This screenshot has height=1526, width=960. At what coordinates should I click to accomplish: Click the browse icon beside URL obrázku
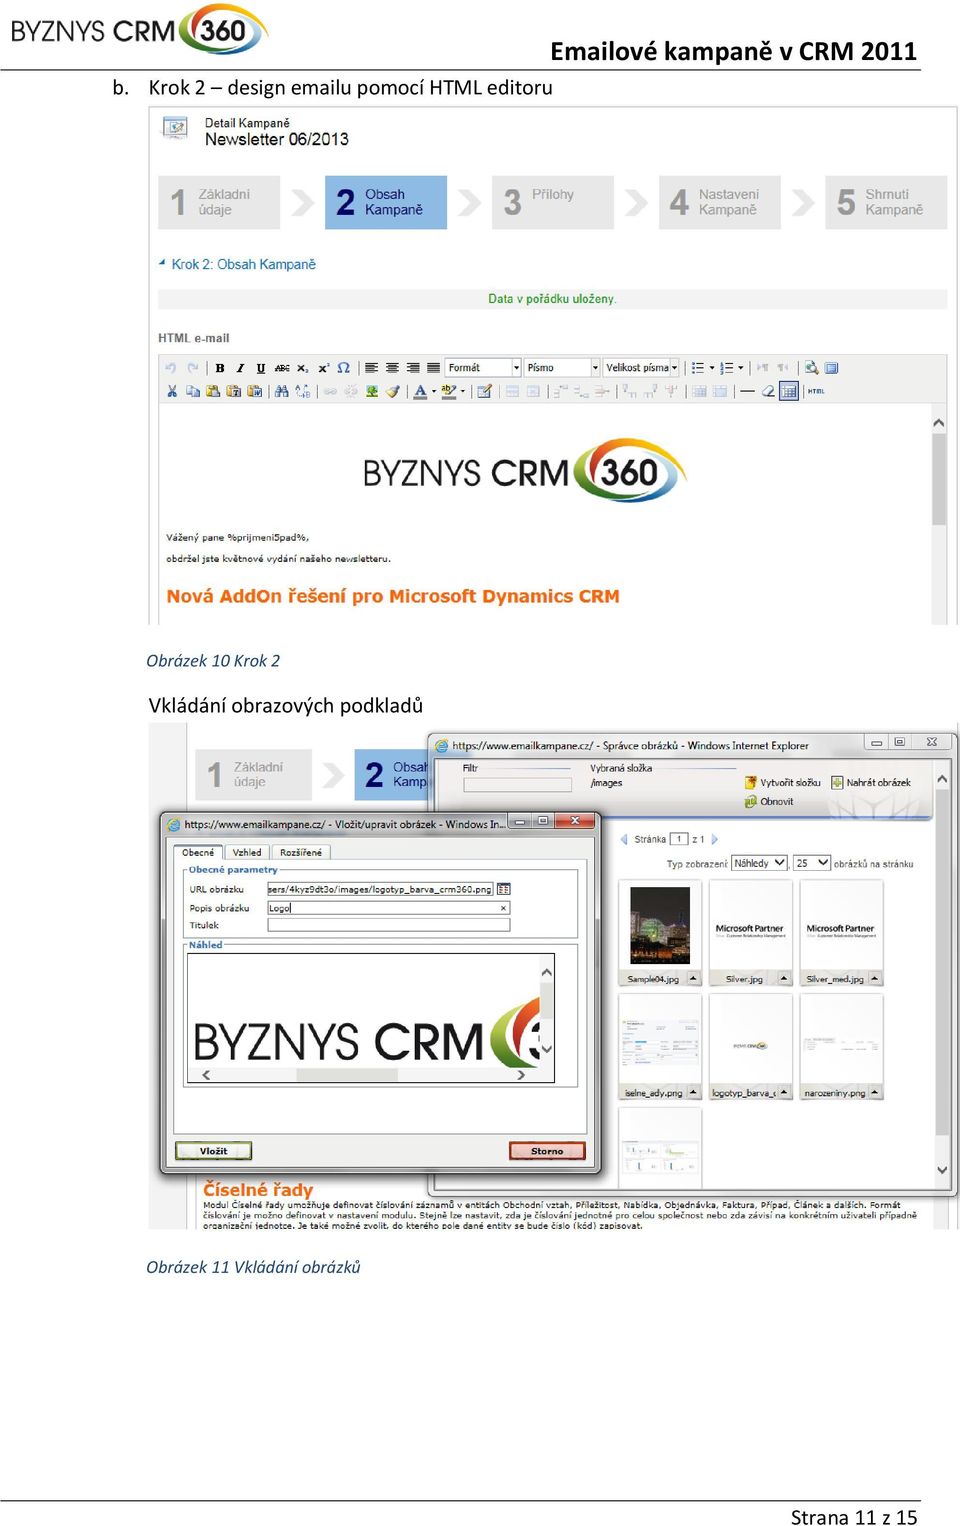click(504, 889)
